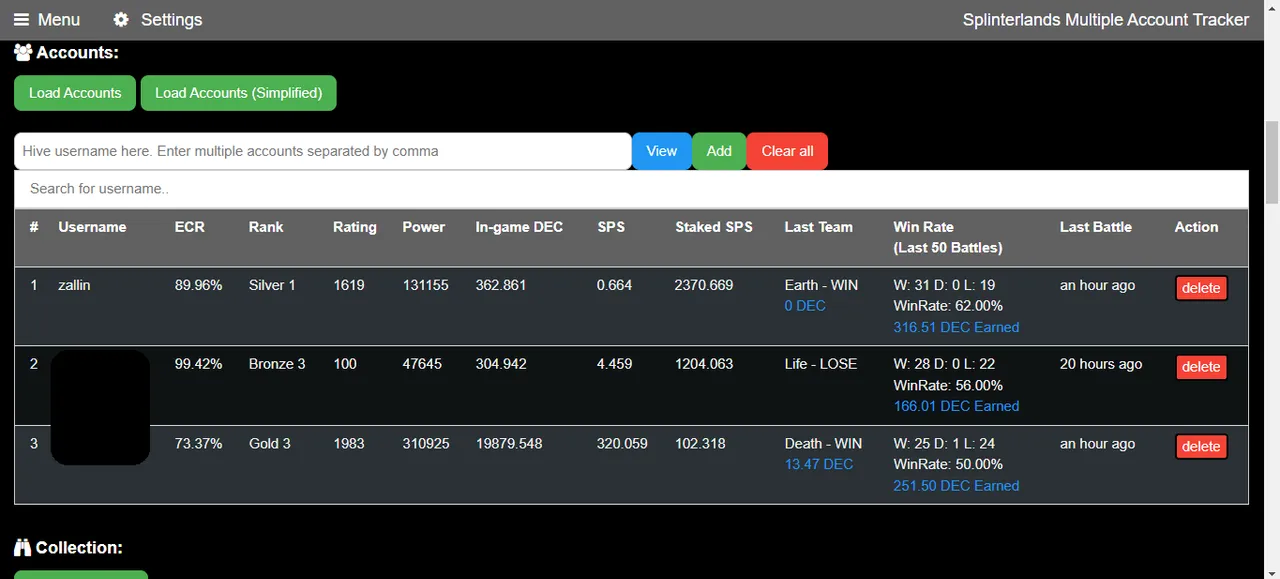1280x579 pixels.
Task: Click the green Add button
Action: click(x=719, y=151)
